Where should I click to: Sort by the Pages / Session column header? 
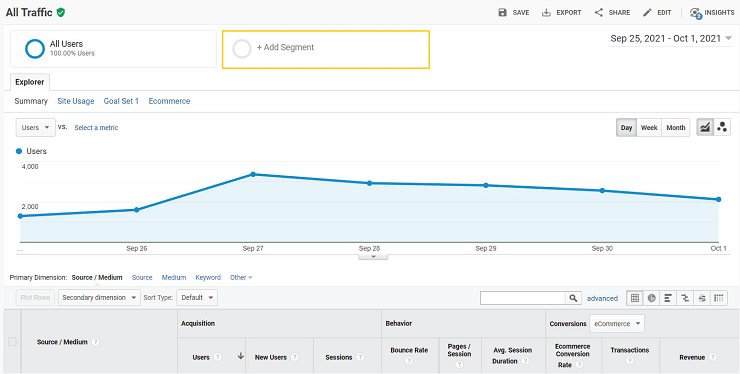pos(459,350)
